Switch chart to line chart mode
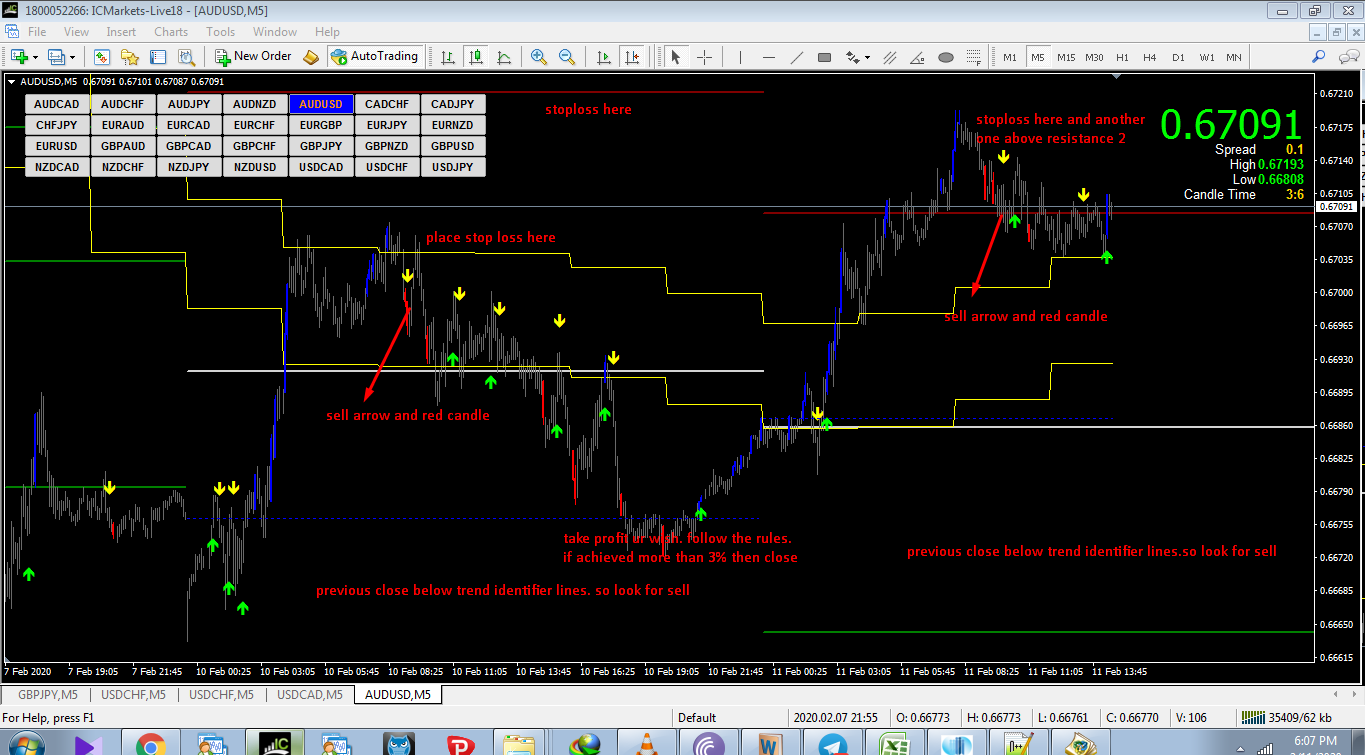This screenshot has height=755, width=1365. [x=503, y=57]
